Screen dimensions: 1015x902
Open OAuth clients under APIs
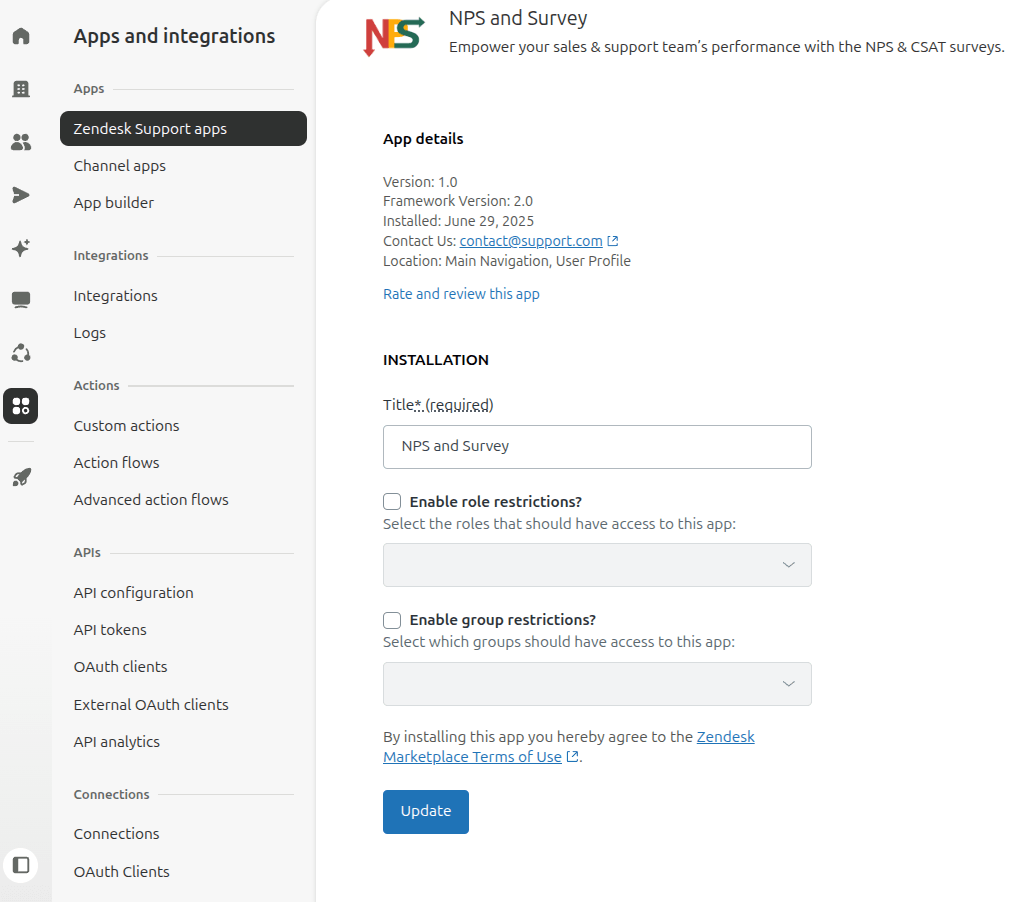[x=120, y=666]
